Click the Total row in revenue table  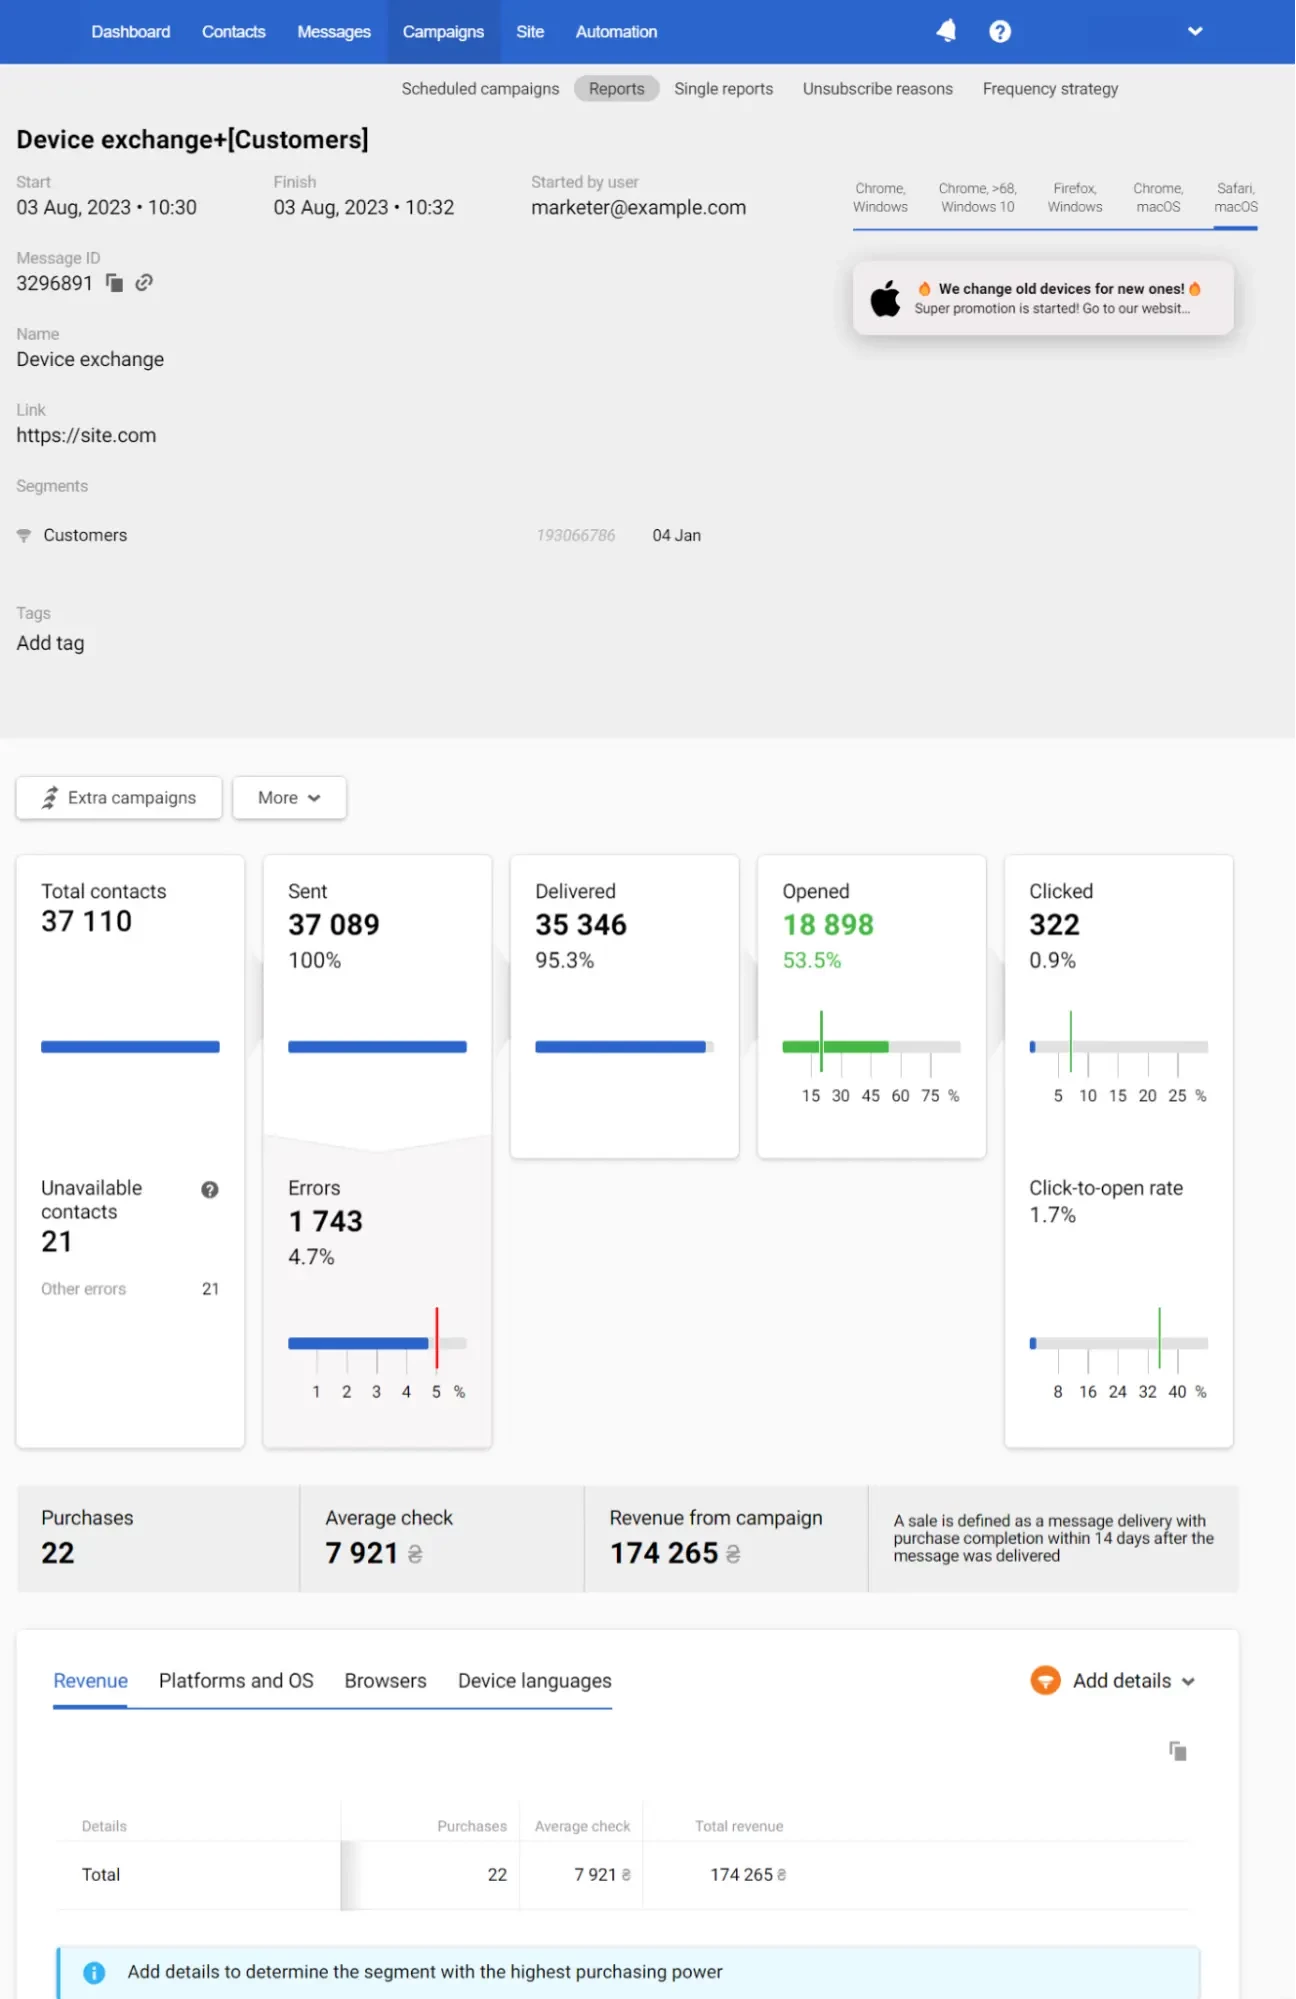[x=621, y=1875]
